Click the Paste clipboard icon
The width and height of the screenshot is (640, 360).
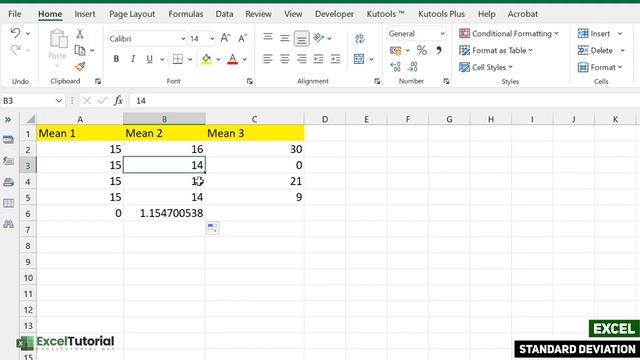(58, 40)
